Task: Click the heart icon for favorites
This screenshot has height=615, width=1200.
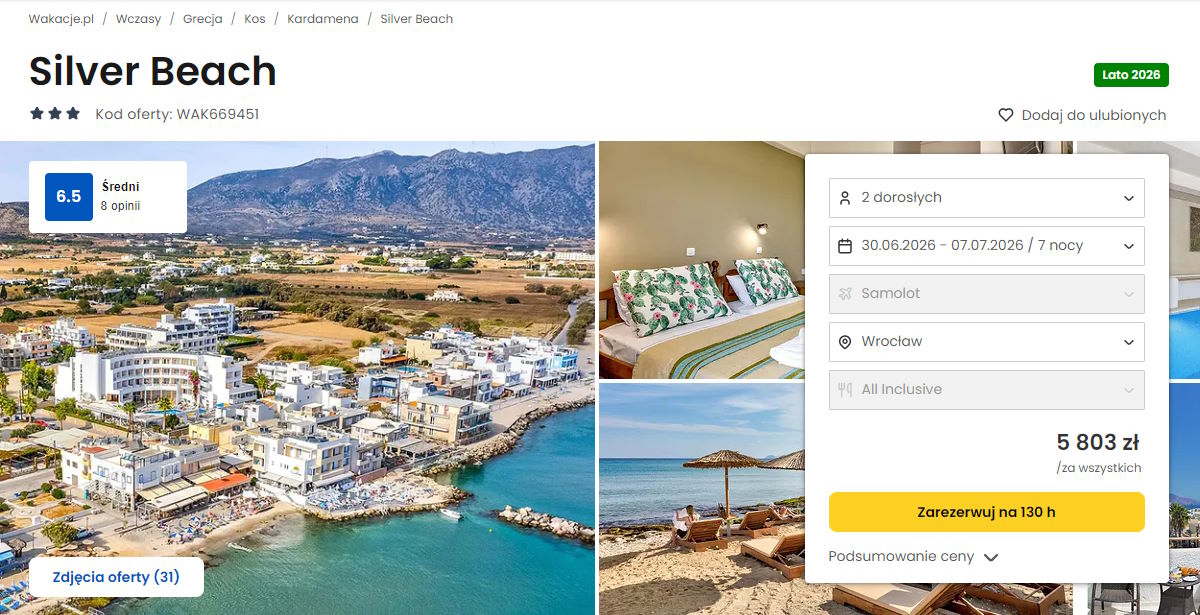Action: 1006,115
